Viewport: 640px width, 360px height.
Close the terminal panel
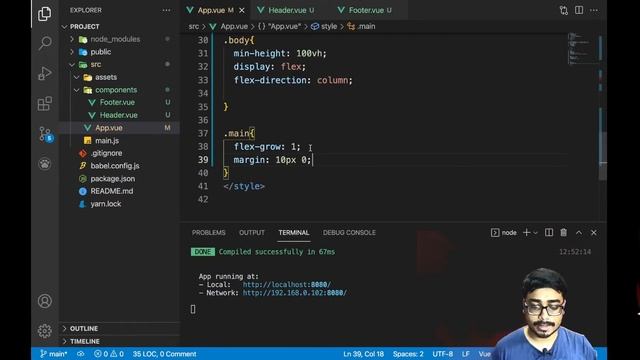(594, 232)
